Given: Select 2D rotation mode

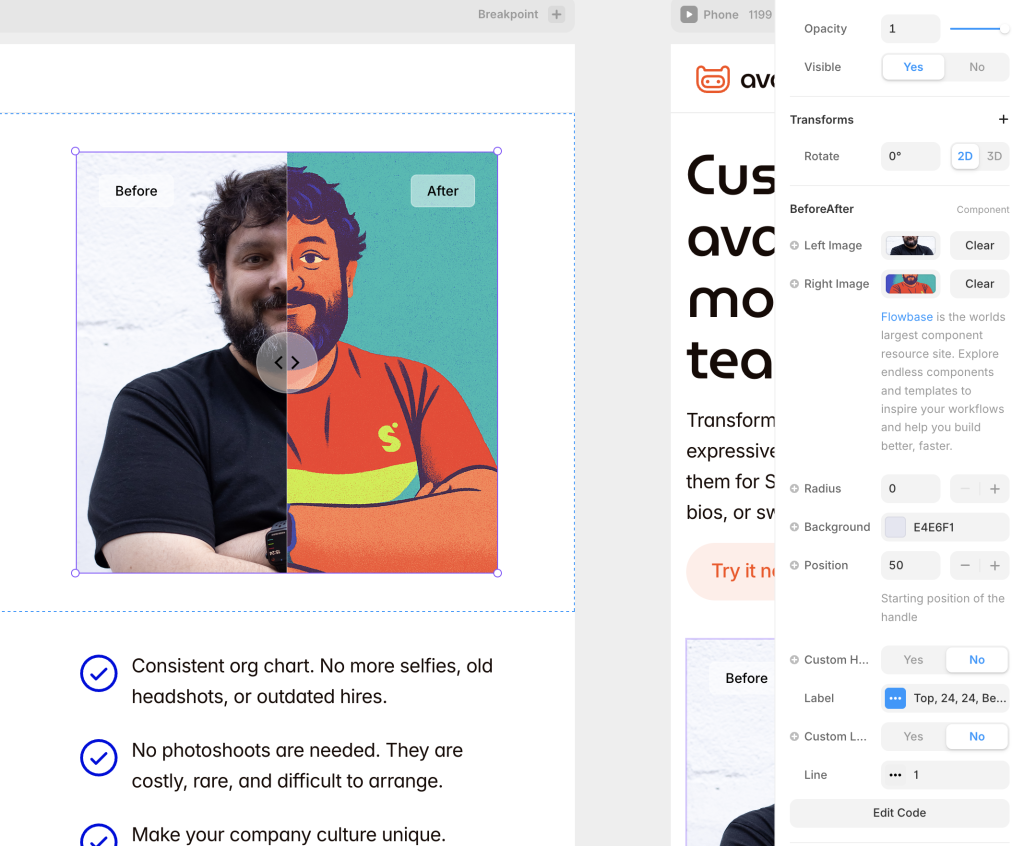Looking at the screenshot, I should (x=966, y=156).
